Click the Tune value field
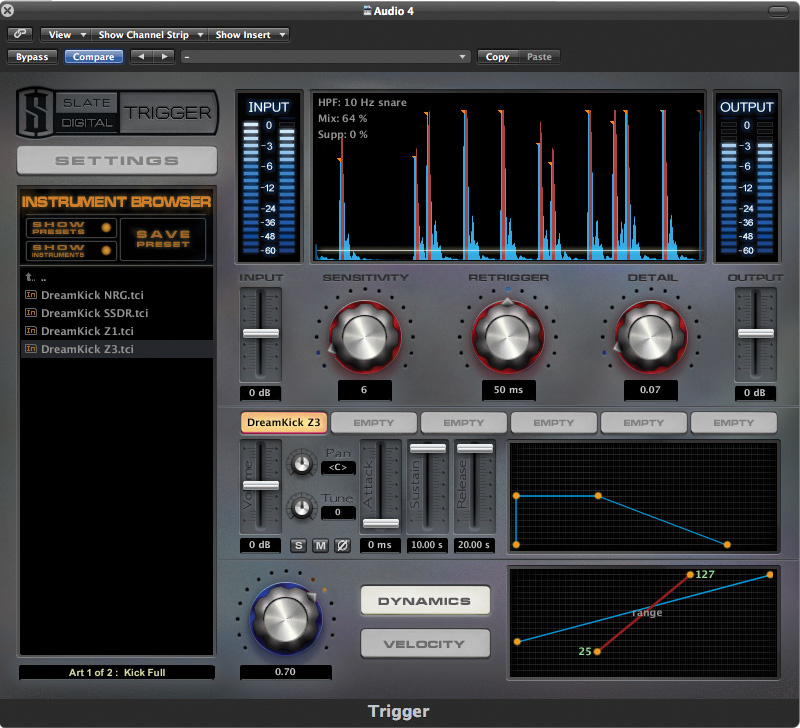This screenshot has width=800, height=728. pos(338,512)
